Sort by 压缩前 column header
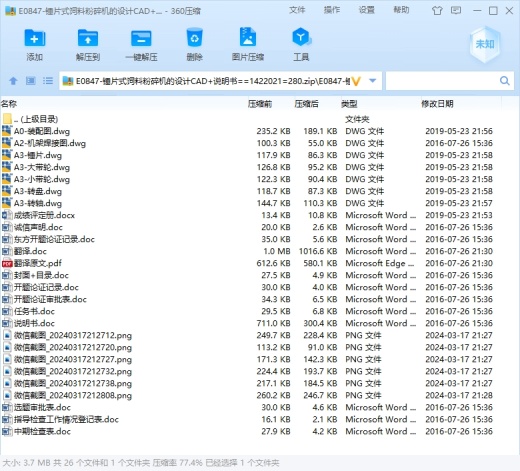 [260, 104]
